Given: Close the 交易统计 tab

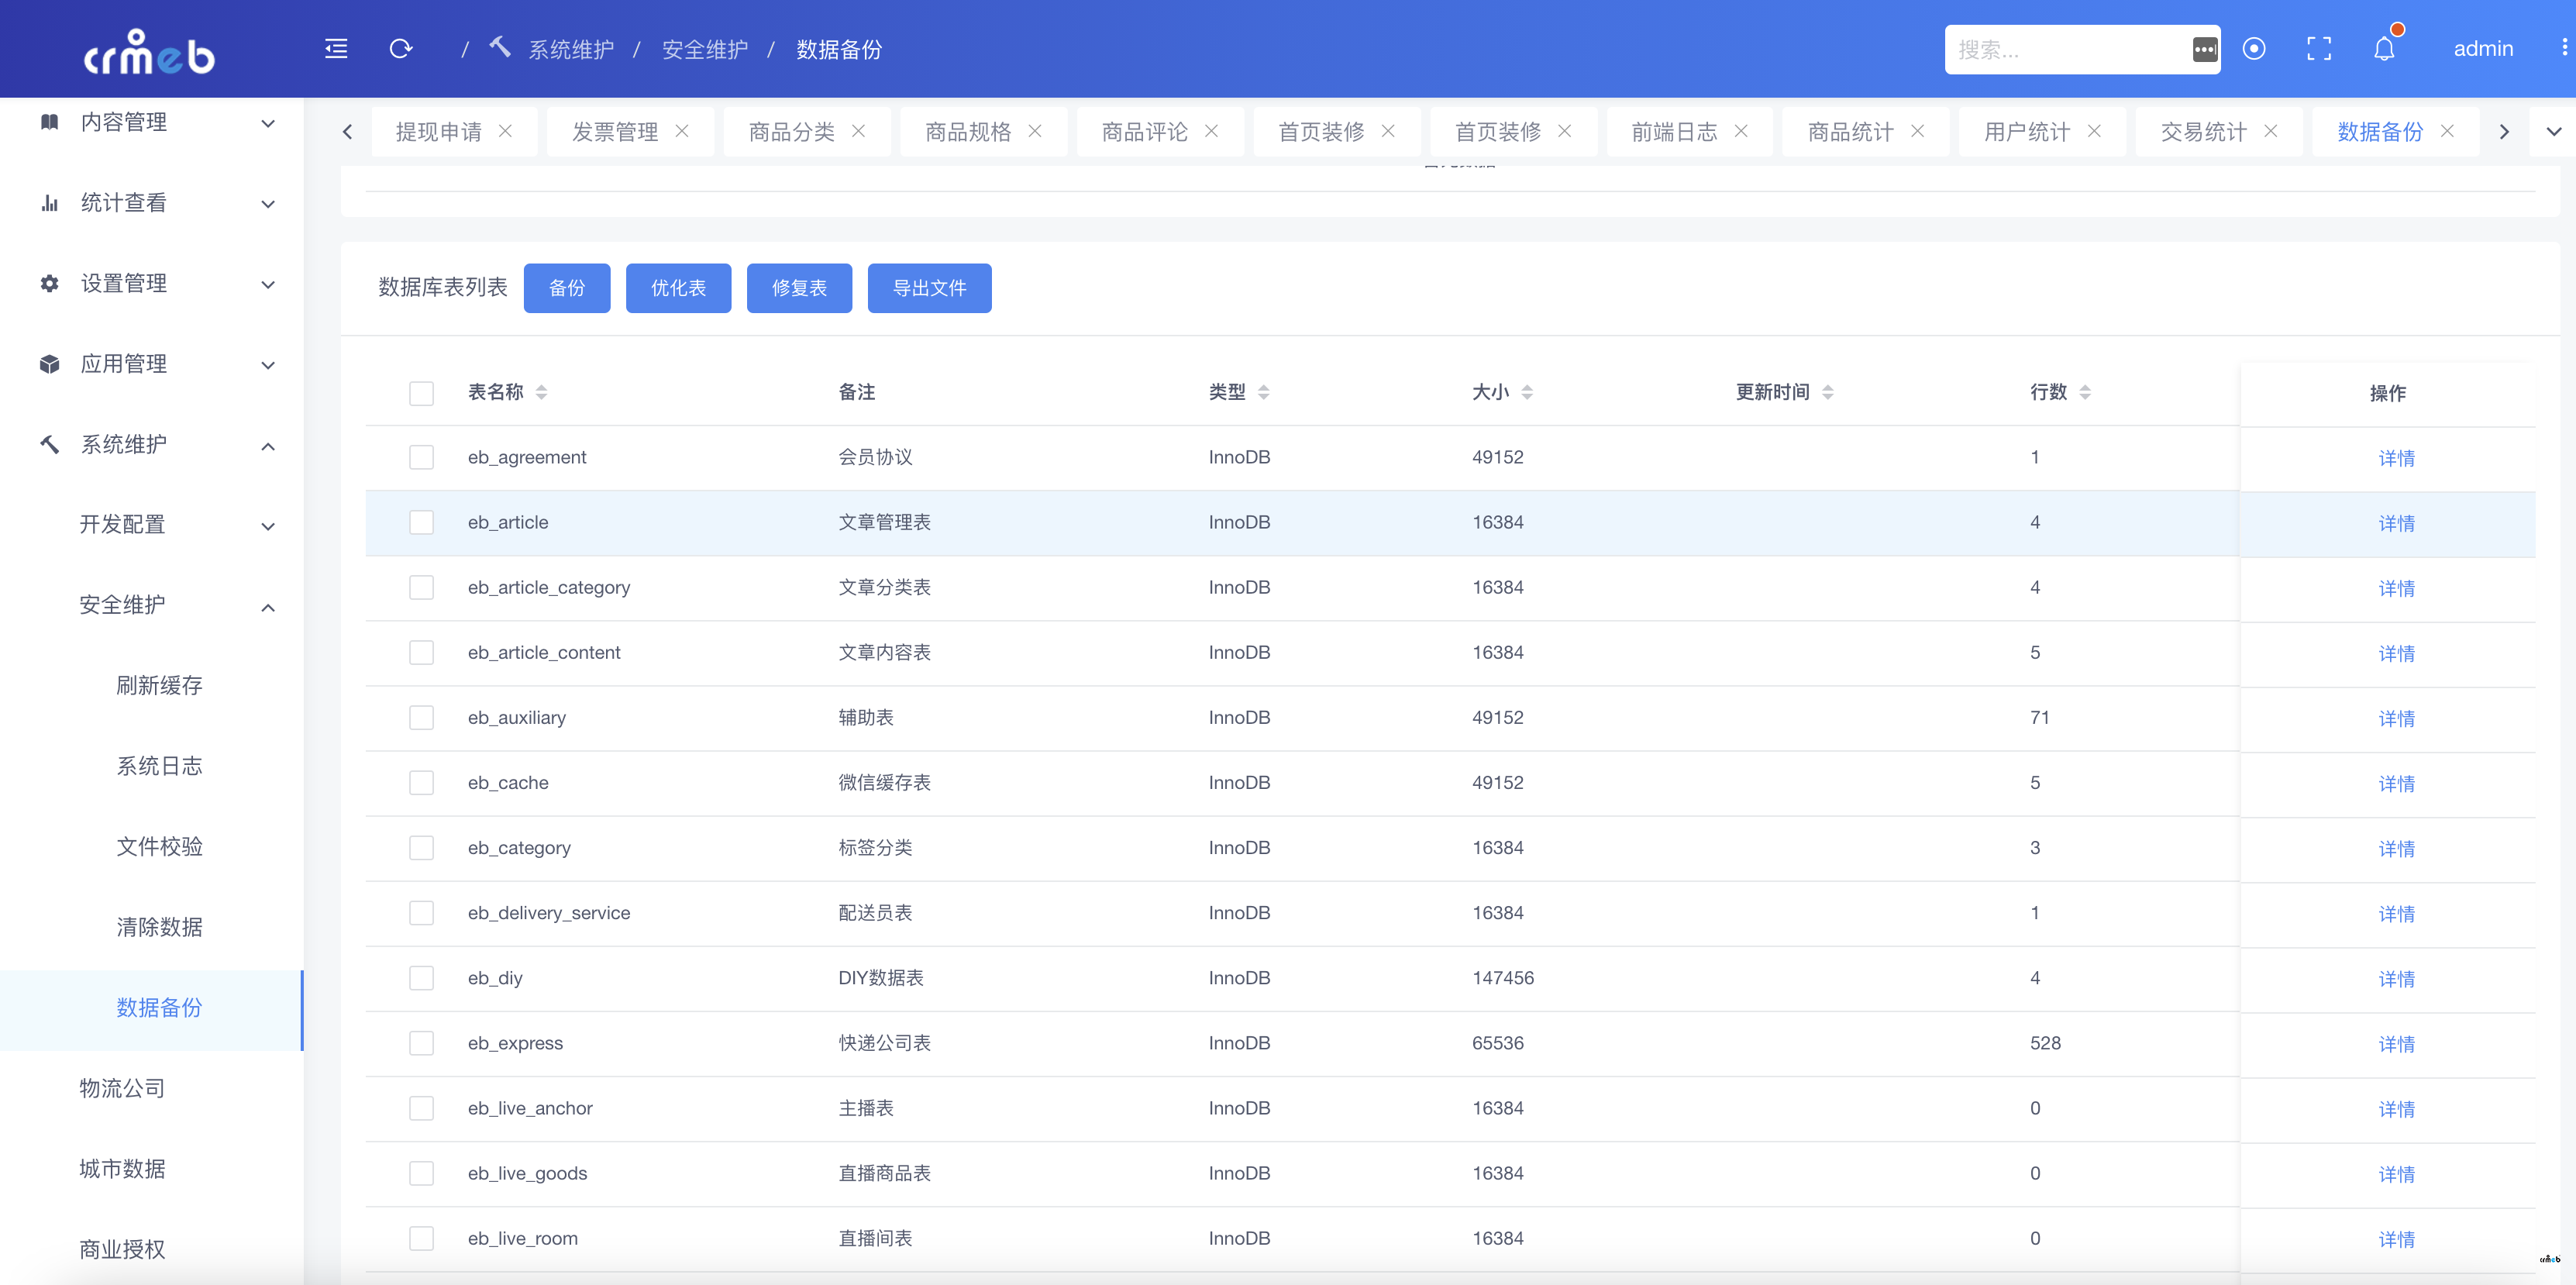Looking at the screenshot, I should 2270,131.
